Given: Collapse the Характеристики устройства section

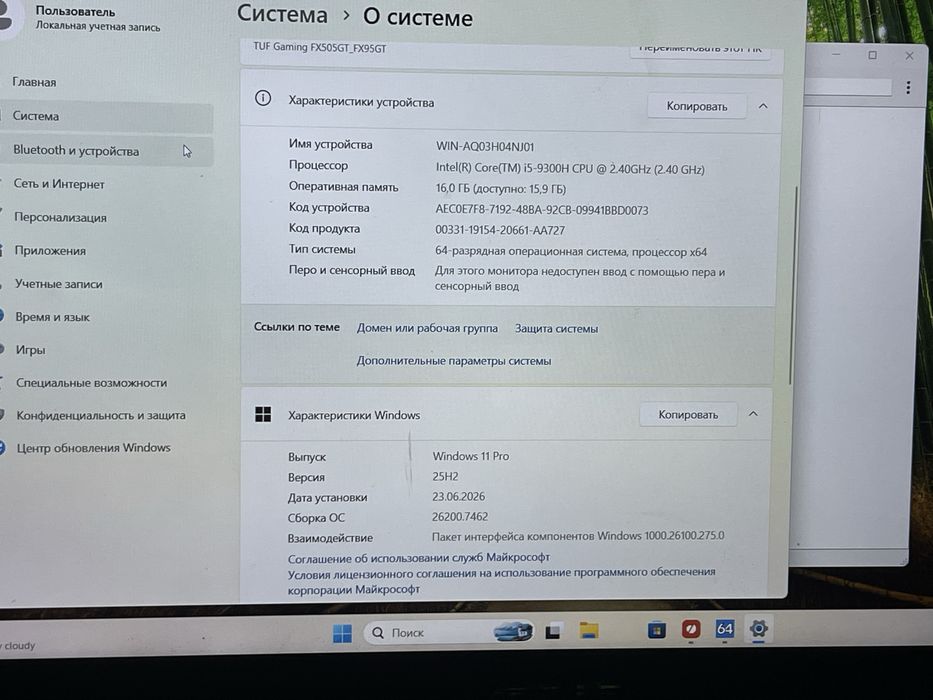Looking at the screenshot, I should click(x=763, y=106).
